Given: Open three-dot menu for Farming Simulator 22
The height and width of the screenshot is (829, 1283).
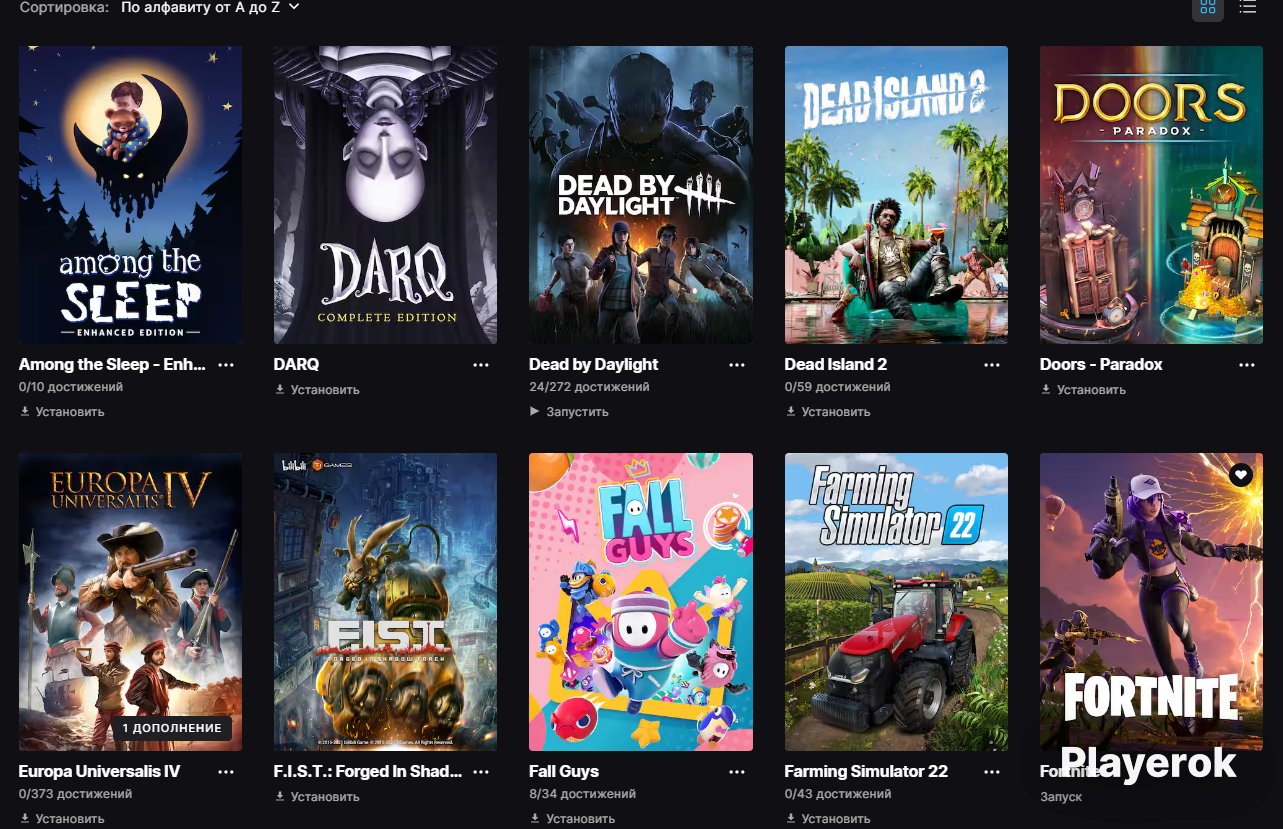Looking at the screenshot, I should [x=992, y=772].
